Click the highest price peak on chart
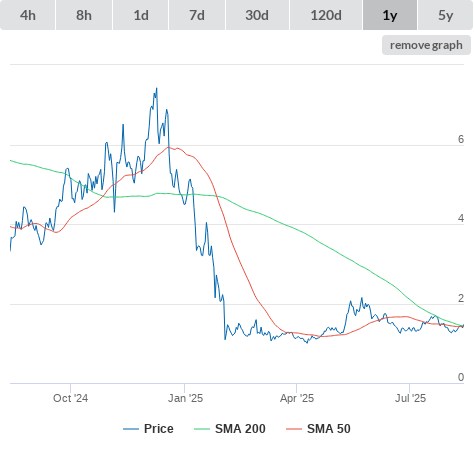474x455 pixels. point(157,89)
